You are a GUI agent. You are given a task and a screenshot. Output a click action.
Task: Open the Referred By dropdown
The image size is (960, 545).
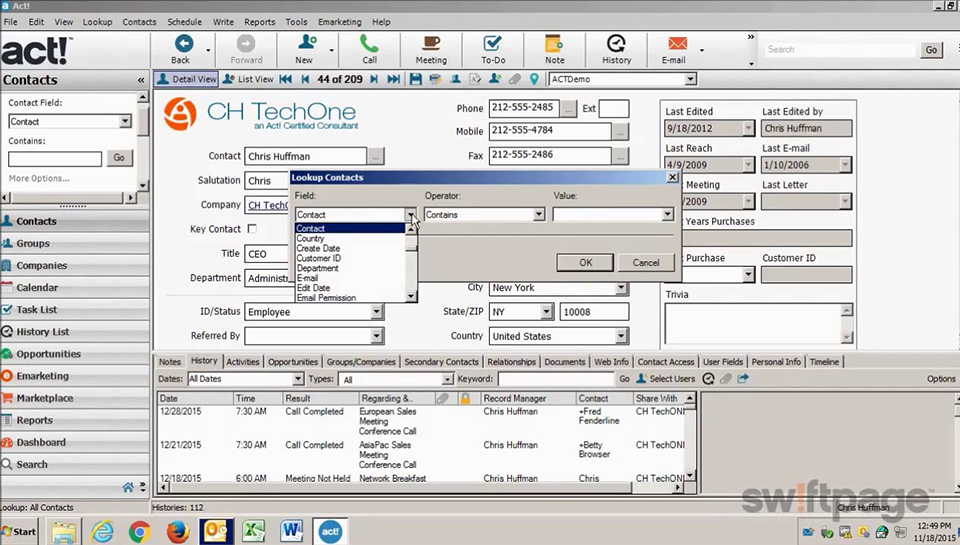point(377,336)
